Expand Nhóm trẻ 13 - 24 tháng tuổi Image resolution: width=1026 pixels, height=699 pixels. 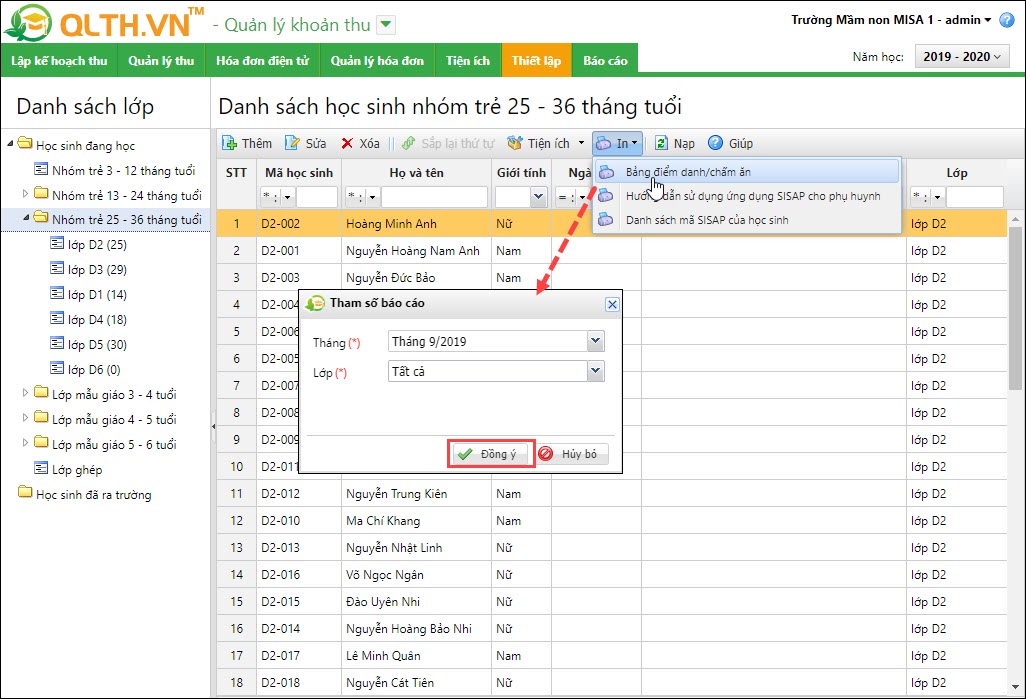click(x=26, y=194)
